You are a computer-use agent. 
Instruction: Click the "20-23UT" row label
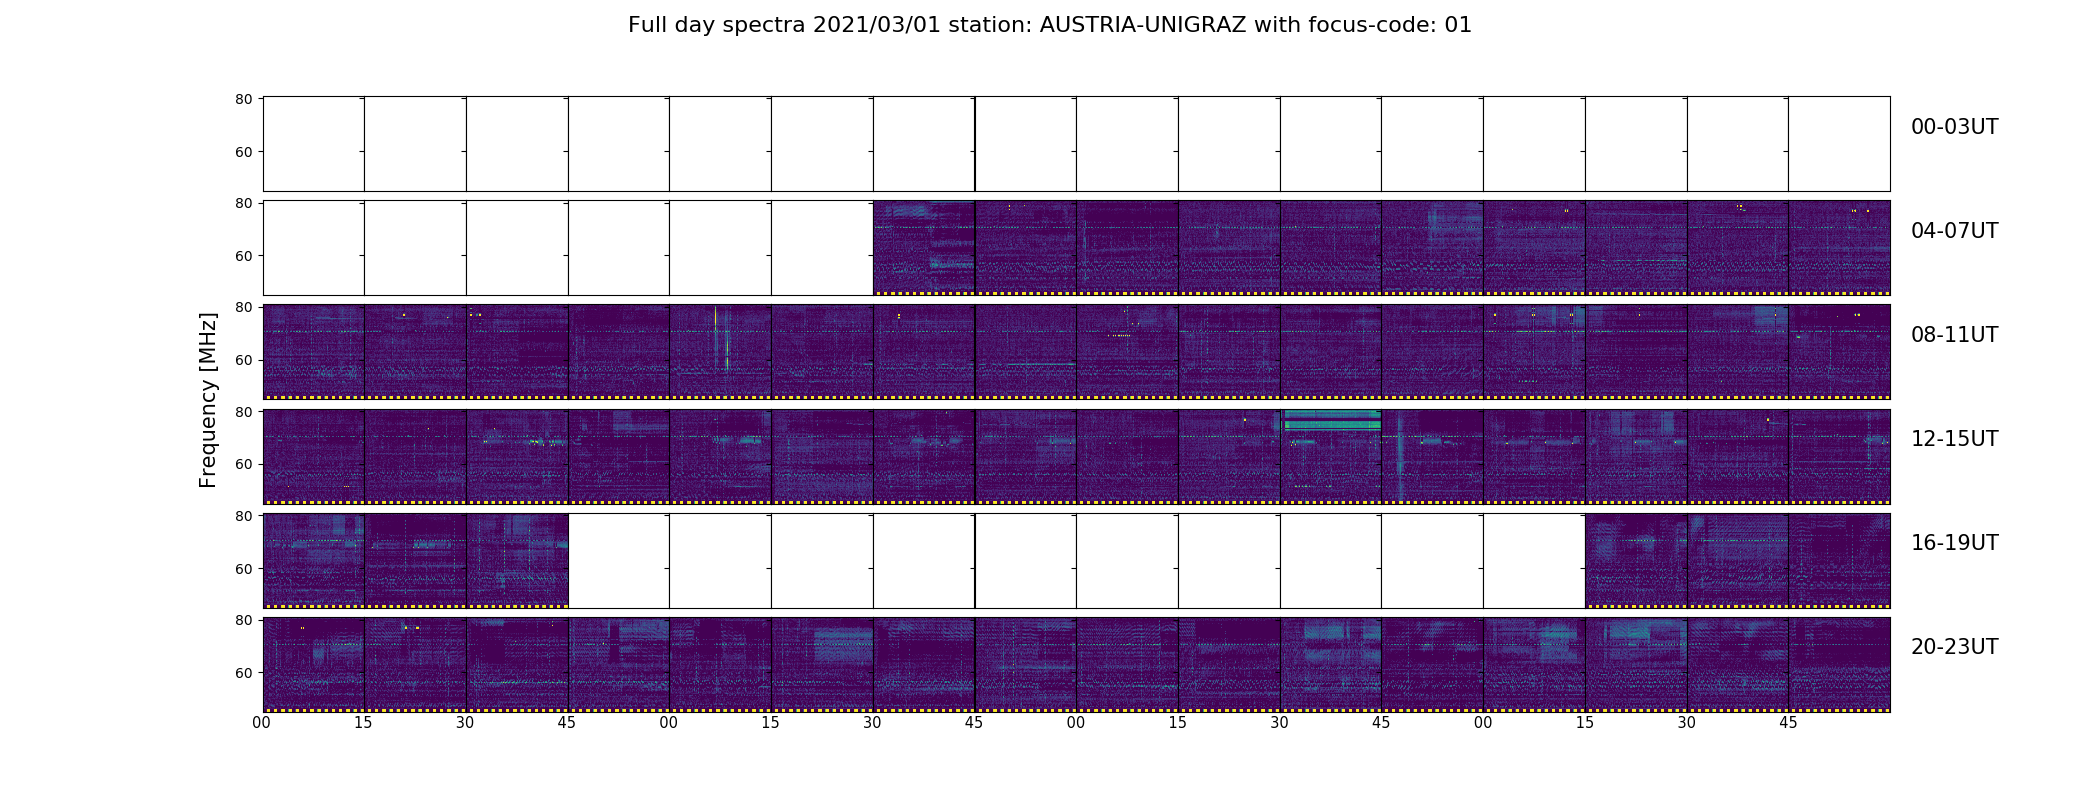(1954, 647)
